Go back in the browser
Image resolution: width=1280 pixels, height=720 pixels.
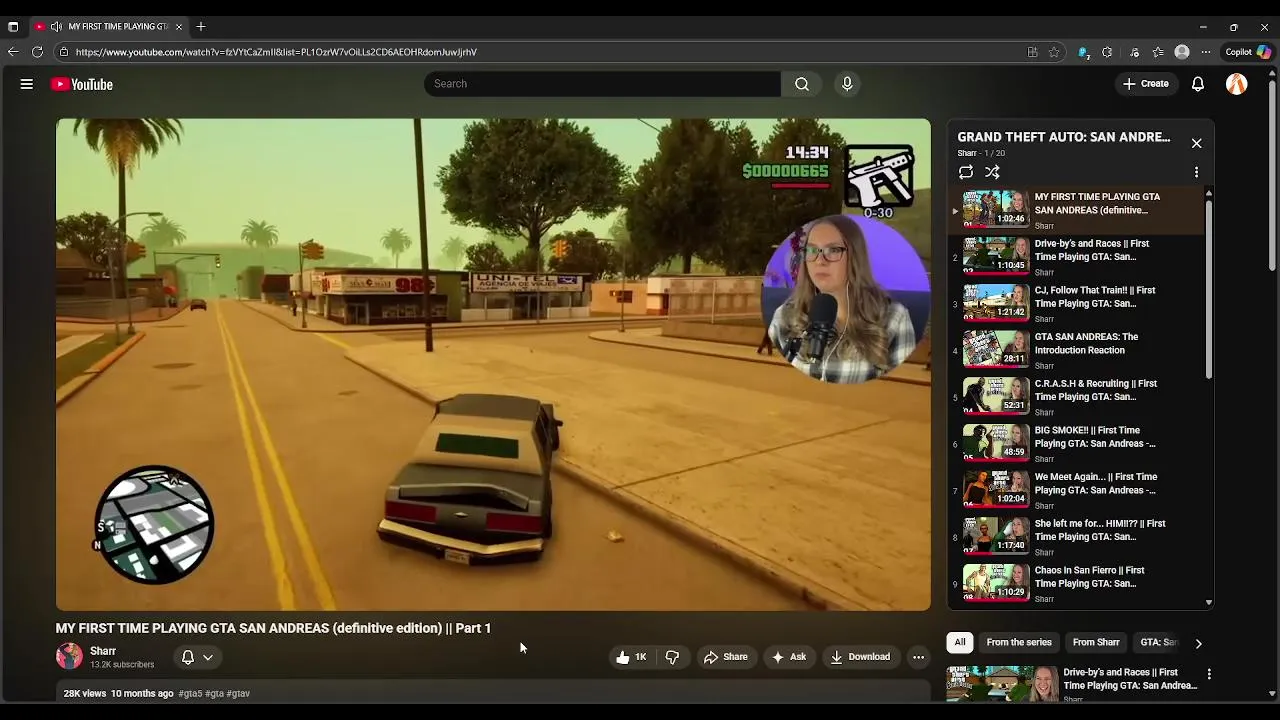point(12,52)
